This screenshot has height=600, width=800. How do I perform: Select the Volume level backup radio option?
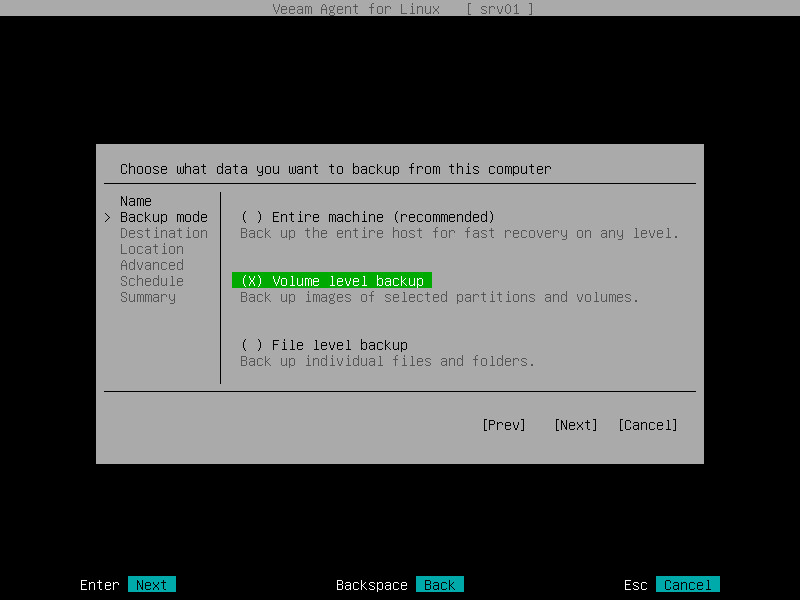click(x=332, y=281)
